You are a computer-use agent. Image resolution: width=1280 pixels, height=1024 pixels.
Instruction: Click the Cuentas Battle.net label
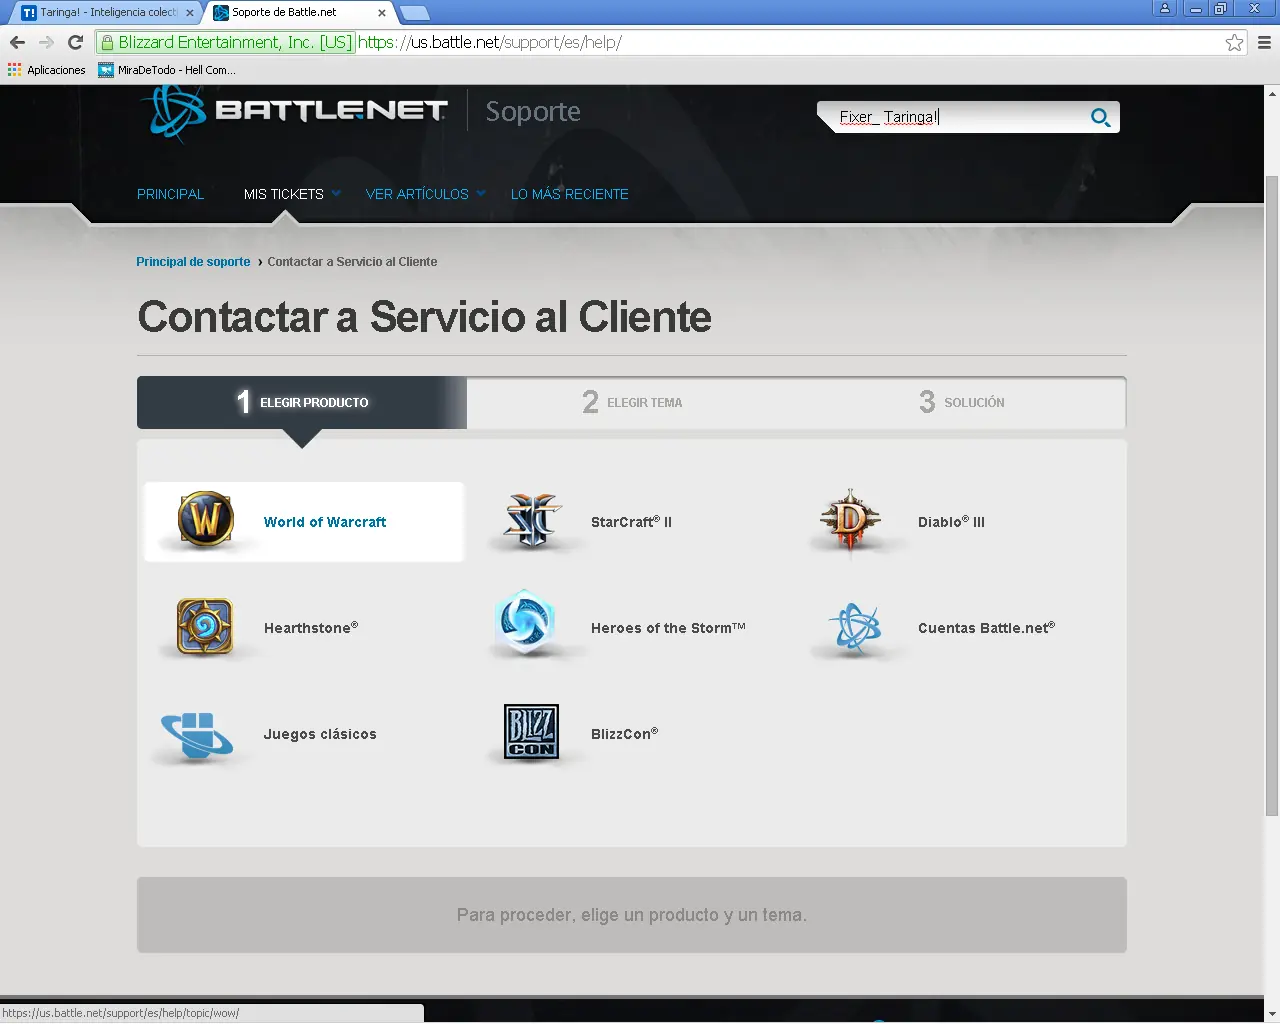(986, 628)
